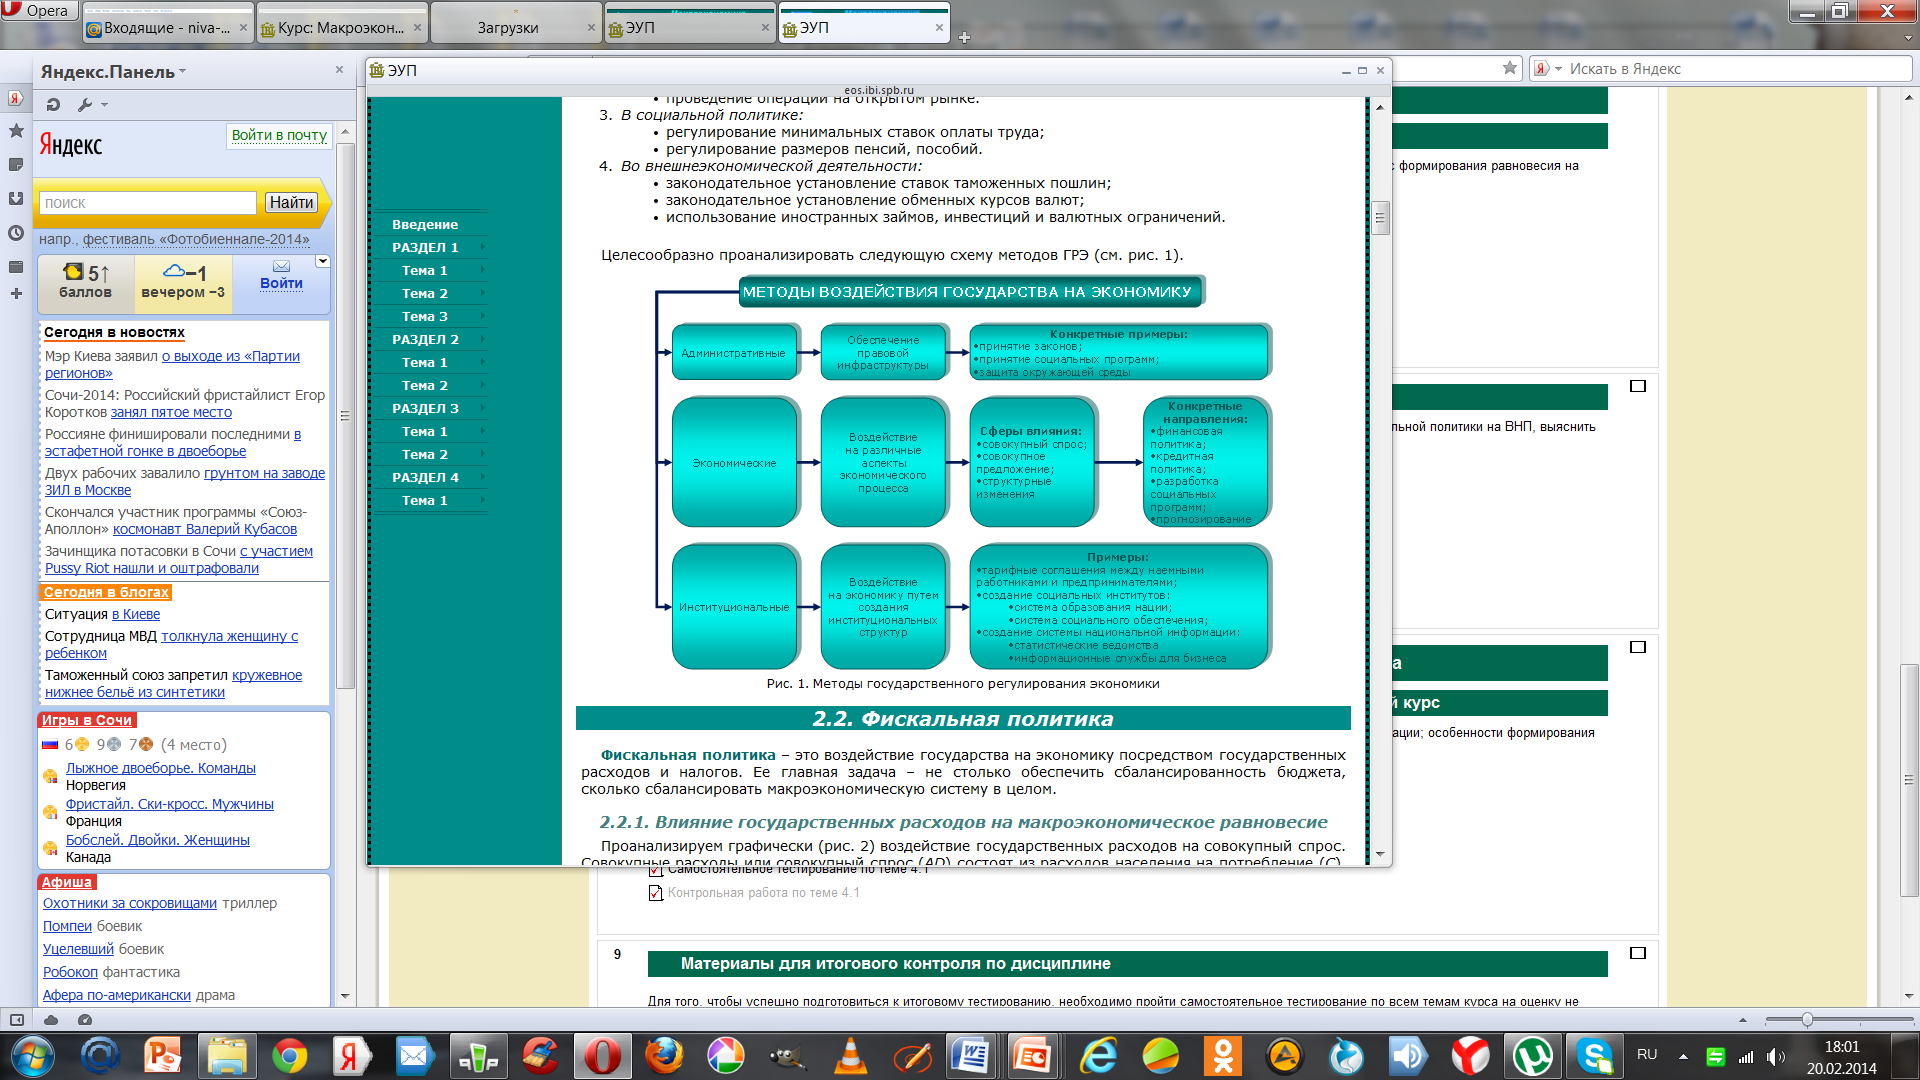The image size is (1920, 1080).
Task: Open the Windows panel icon in sidebar
Action: click(x=16, y=267)
